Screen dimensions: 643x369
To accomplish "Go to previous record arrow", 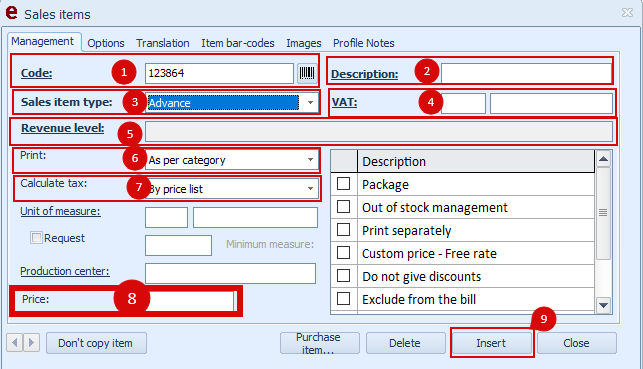I will click(15, 342).
